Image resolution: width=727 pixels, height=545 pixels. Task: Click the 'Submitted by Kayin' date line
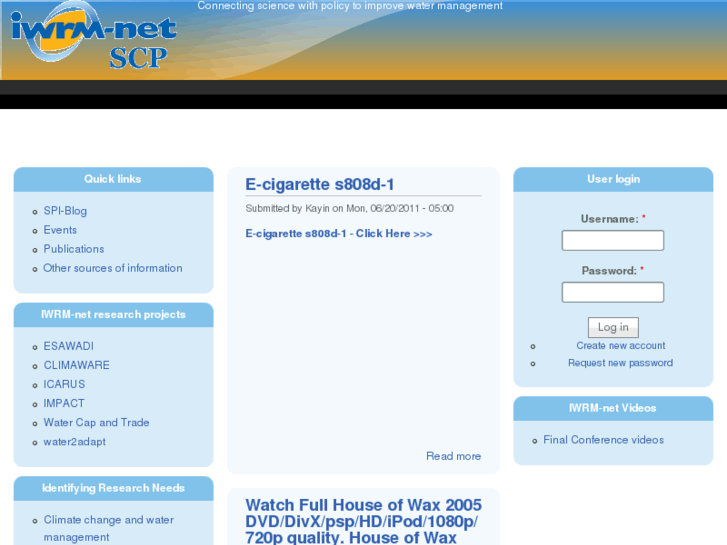point(349,208)
